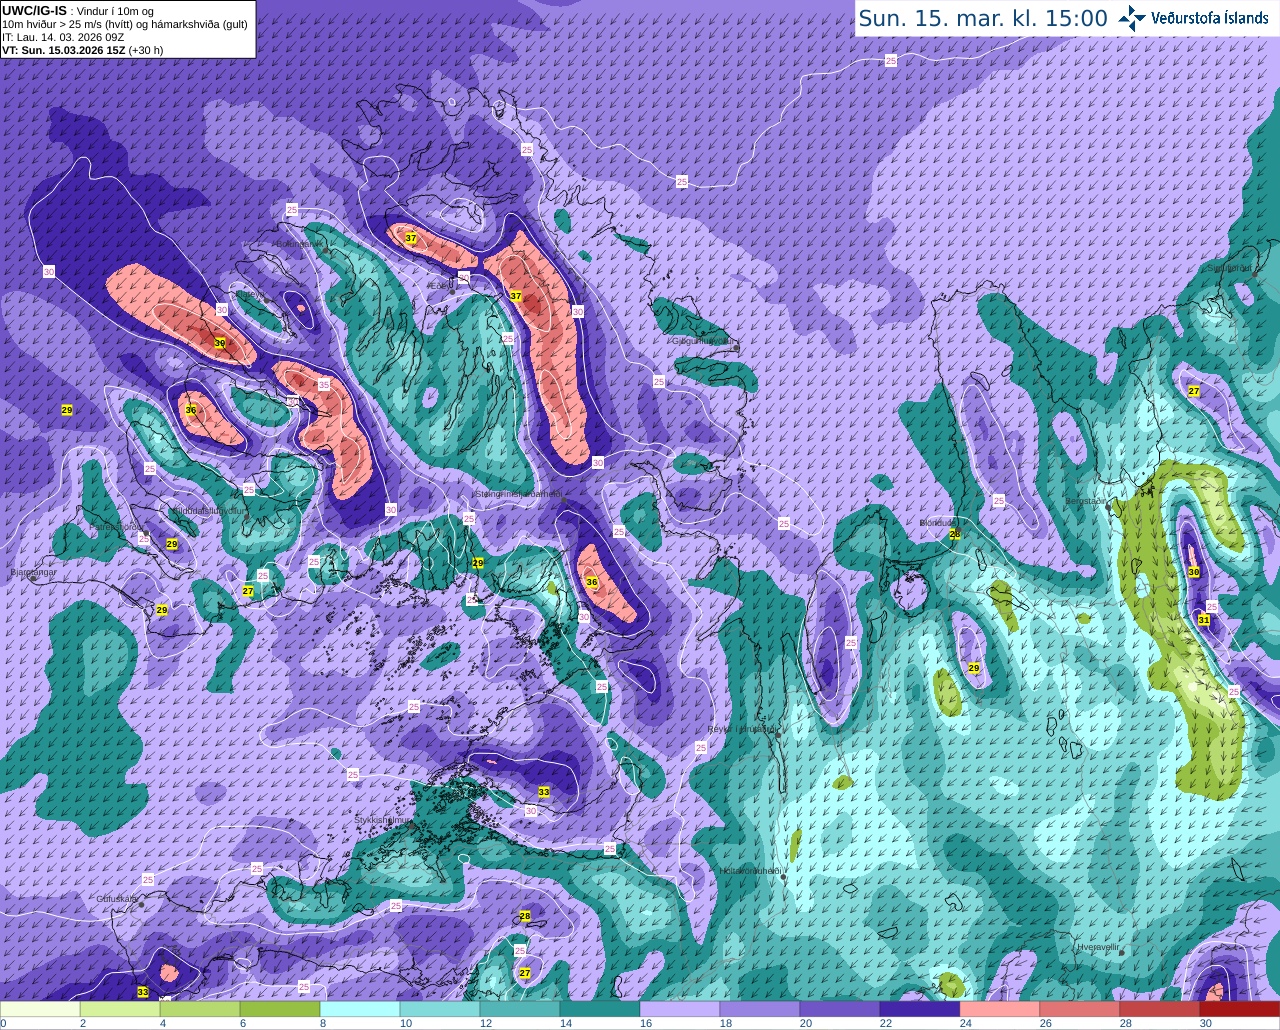Click the yellow 36 marker south of Steingrímsfjarðarheiði
The width and height of the screenshot is (1280, 1030).
pyautogui.click(x=592, y=582)
